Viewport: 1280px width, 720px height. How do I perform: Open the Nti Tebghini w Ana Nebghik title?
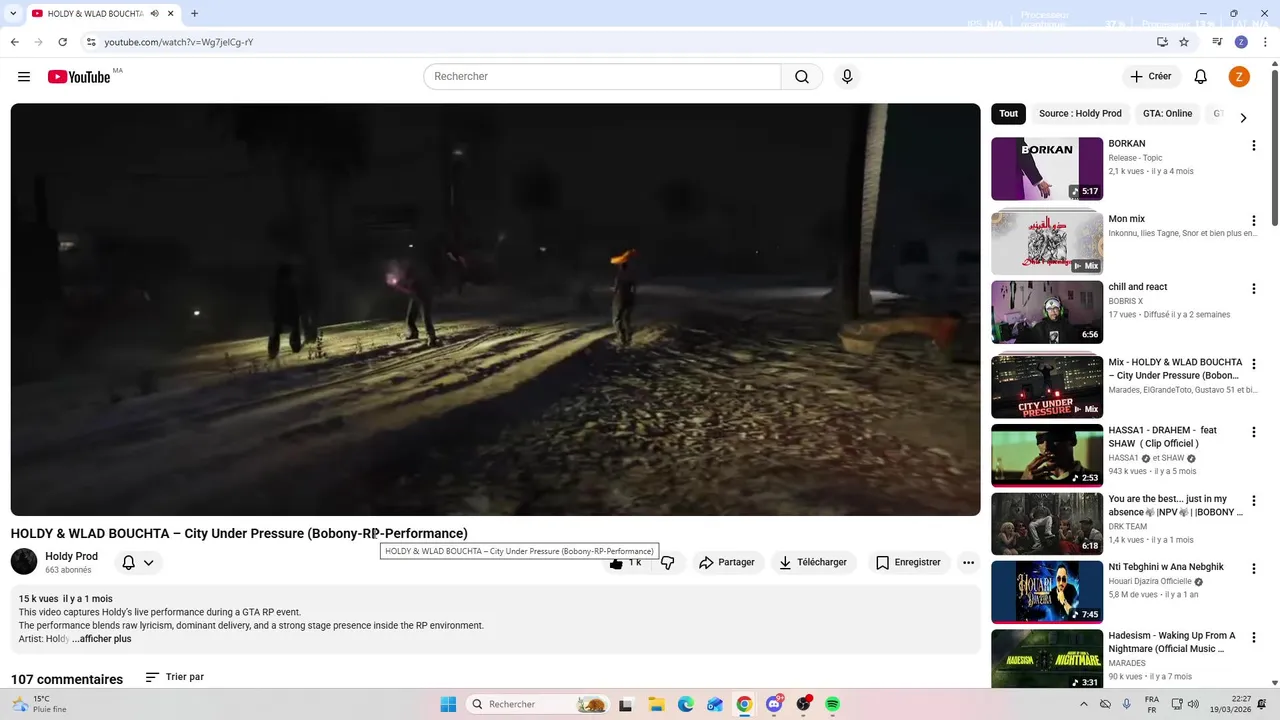tap(1166, 567)
